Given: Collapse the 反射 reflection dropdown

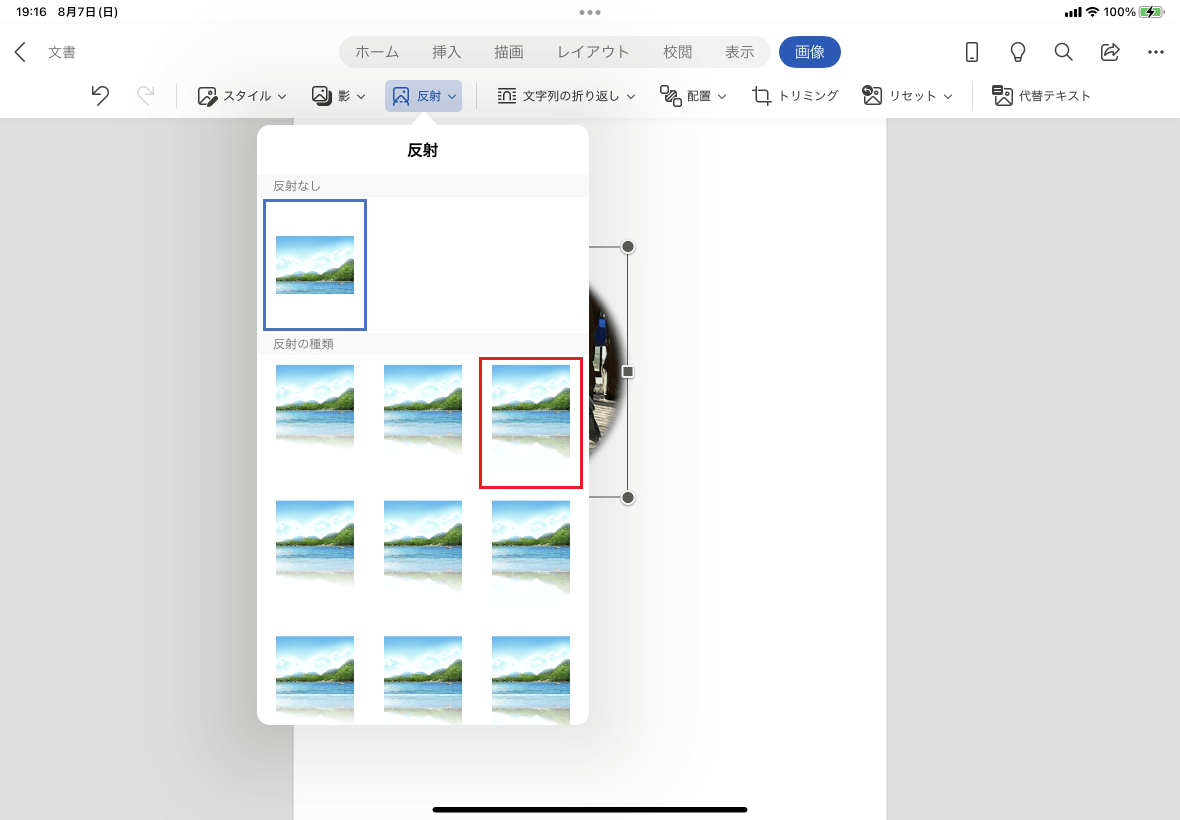Looking at the screenshot, I should (424, 96).
